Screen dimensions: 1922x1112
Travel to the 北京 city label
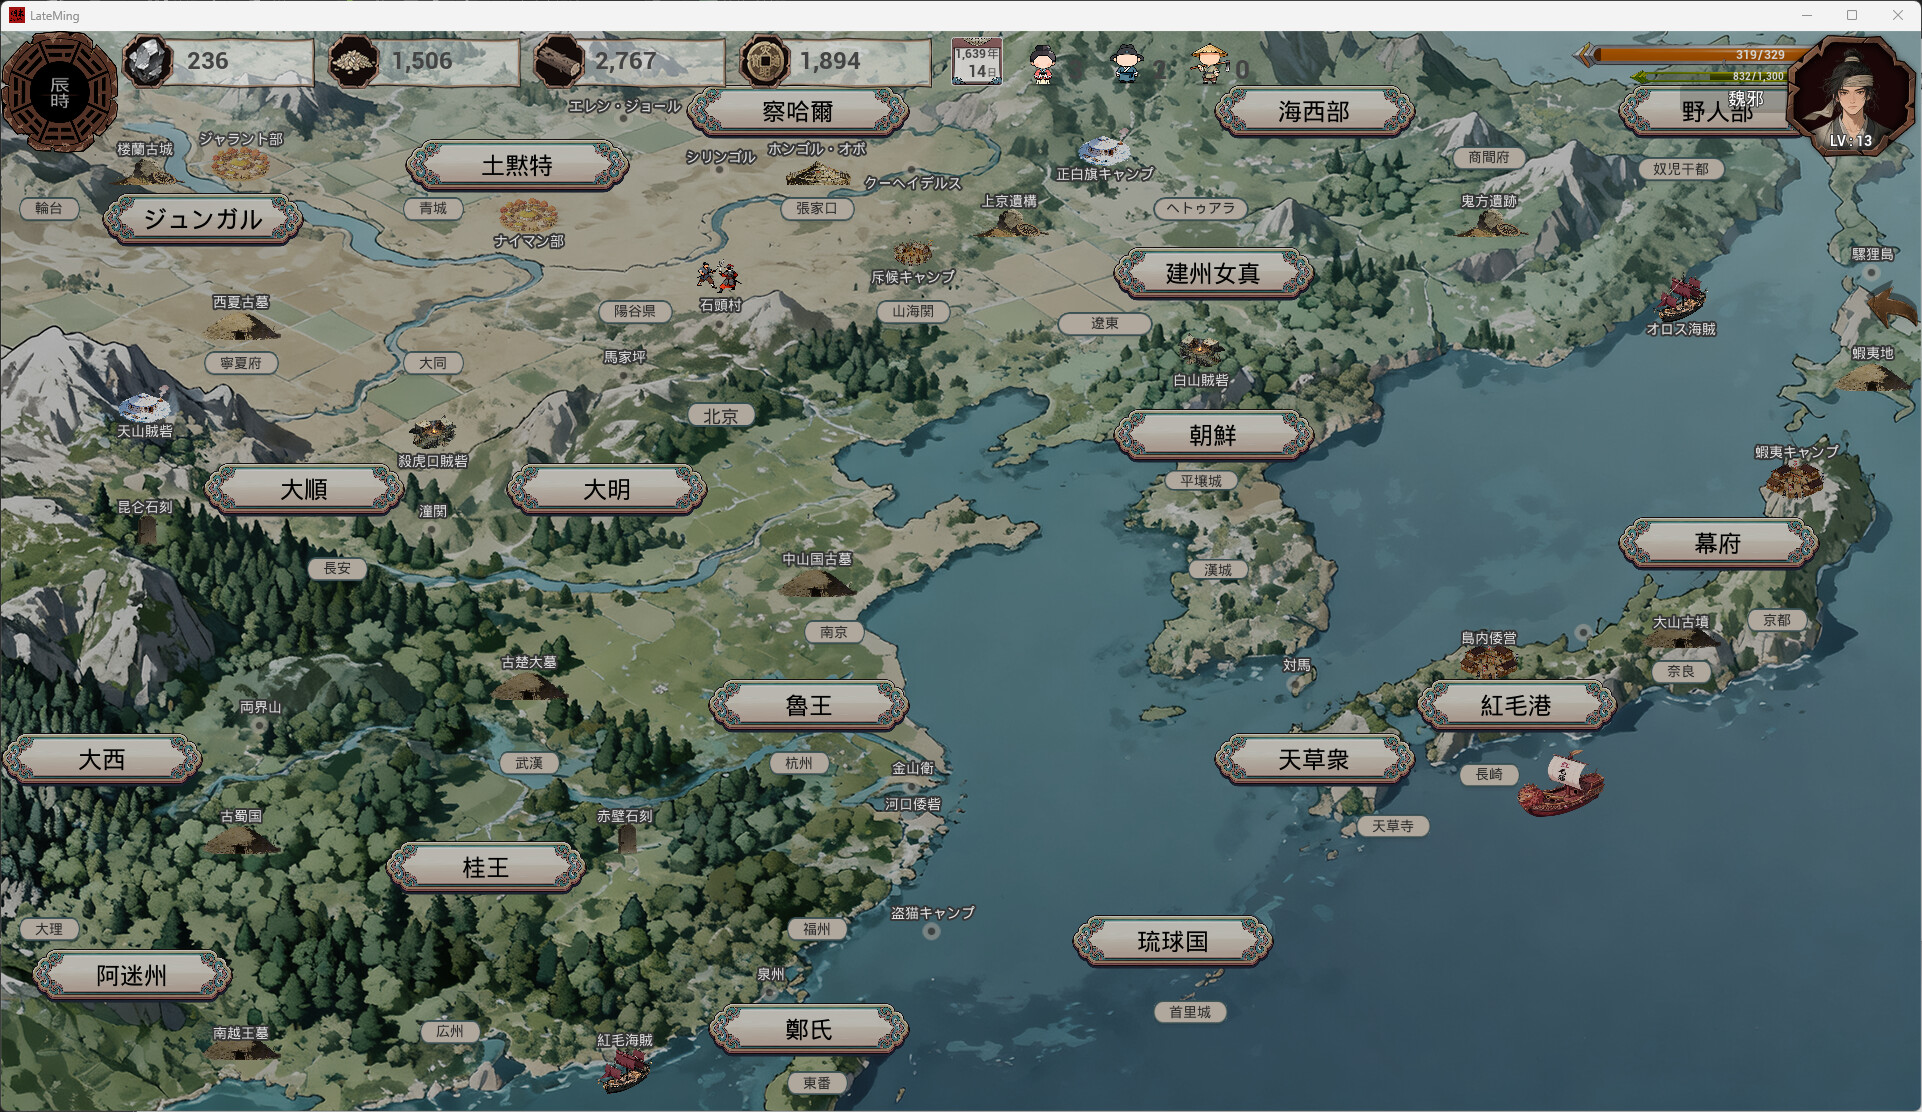(720, 416)
